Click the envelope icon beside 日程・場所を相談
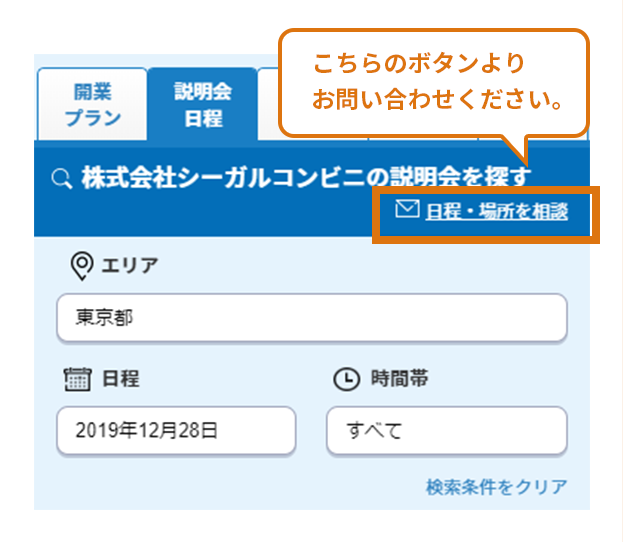This screenshot has width=623, height=542. pyautogui.click(x=406, y=210)
